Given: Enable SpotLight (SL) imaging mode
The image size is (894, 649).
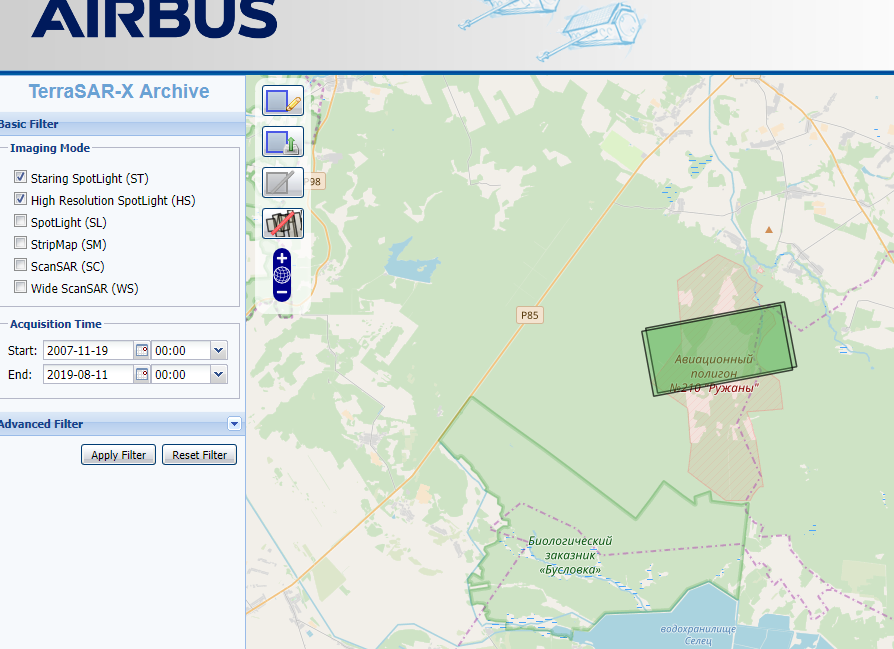Looking at the screenshot, I should (21, 221).
